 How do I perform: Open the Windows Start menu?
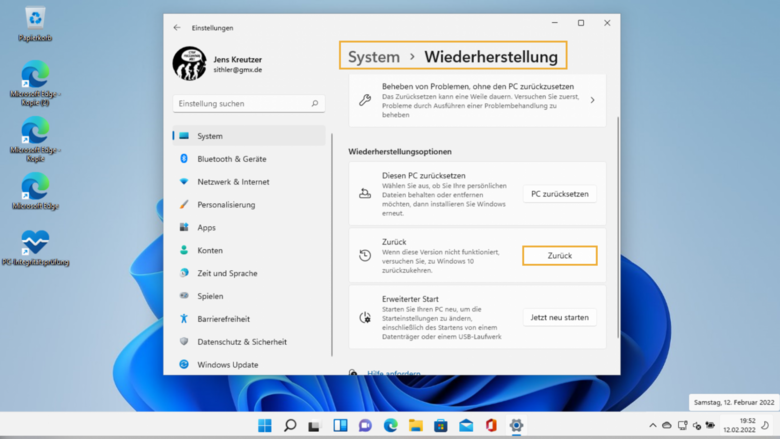(x=265, y=426)
